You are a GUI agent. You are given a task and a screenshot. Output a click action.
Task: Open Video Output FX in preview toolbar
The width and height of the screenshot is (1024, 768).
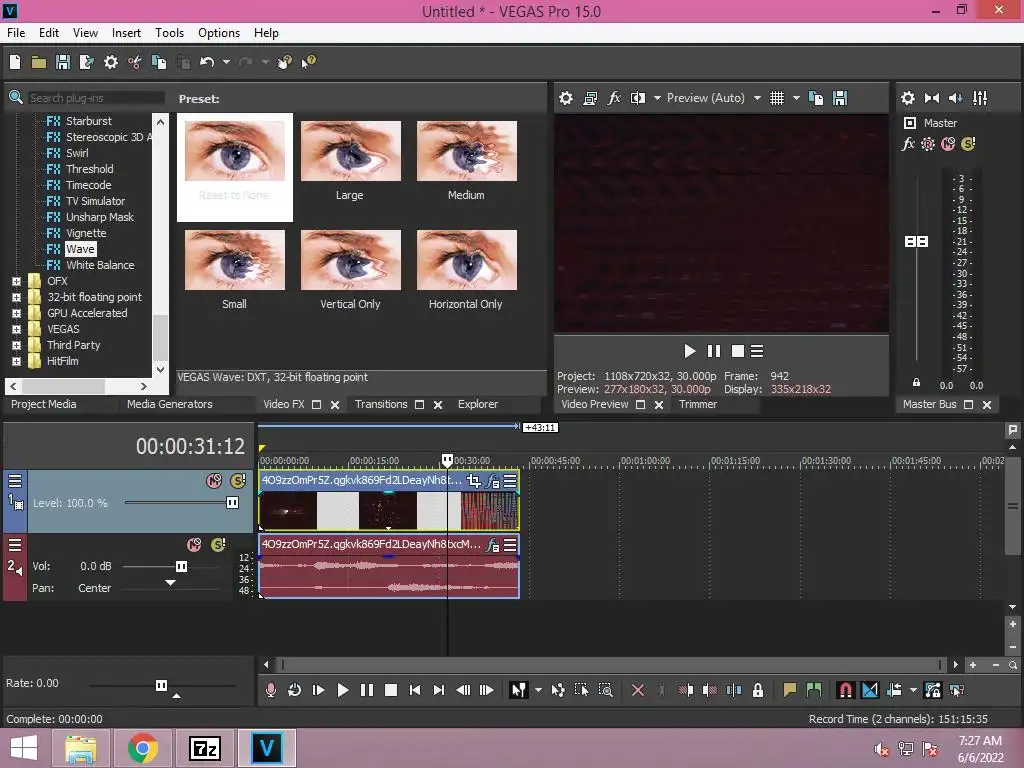point(614,98)
